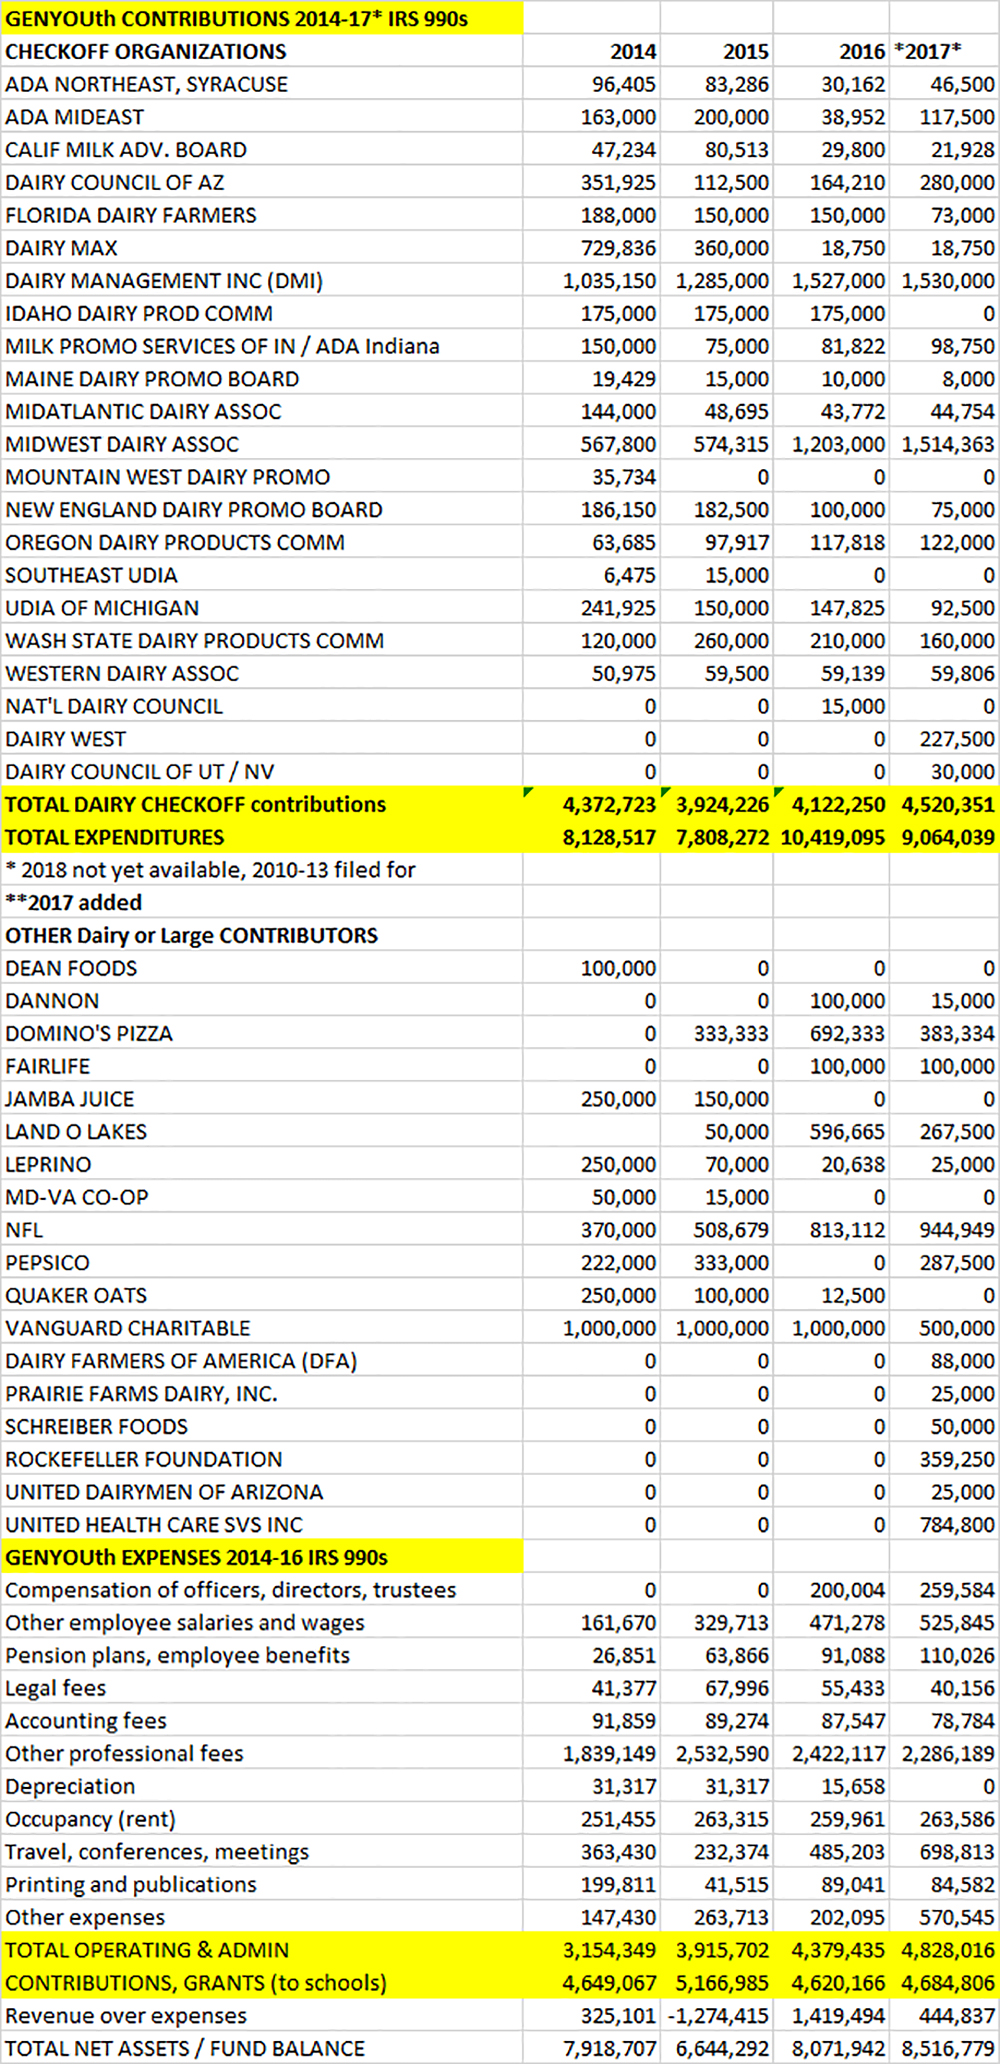This screenshot has height=2064, width=1000.
Task: Select the Travel, conferences, meetings 2017 value 698,813
Action: click(957, 1852)
